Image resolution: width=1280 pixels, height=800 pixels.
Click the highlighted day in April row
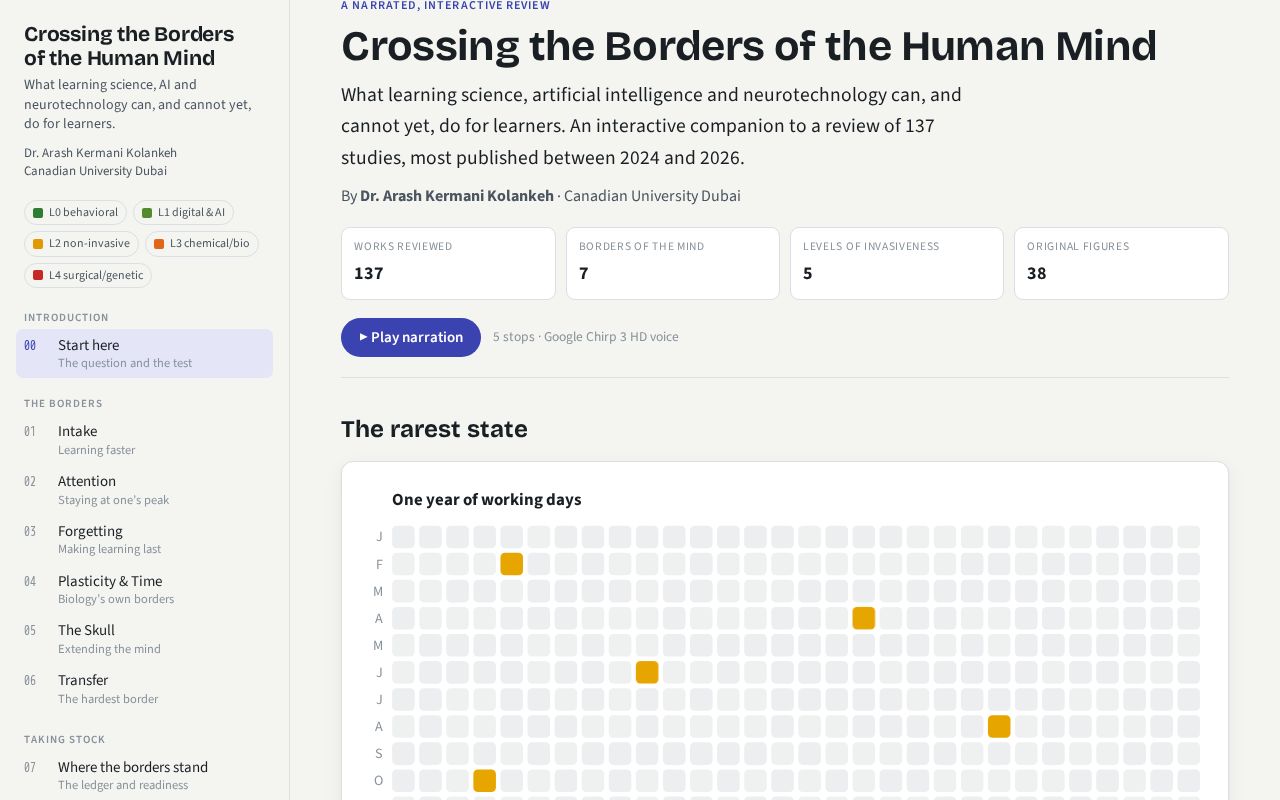click(x=864, y=618)
